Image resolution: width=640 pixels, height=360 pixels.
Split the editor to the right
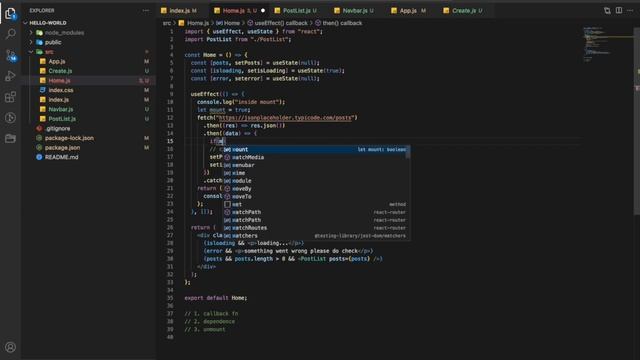pyautogui.click(x=619, y=11)
